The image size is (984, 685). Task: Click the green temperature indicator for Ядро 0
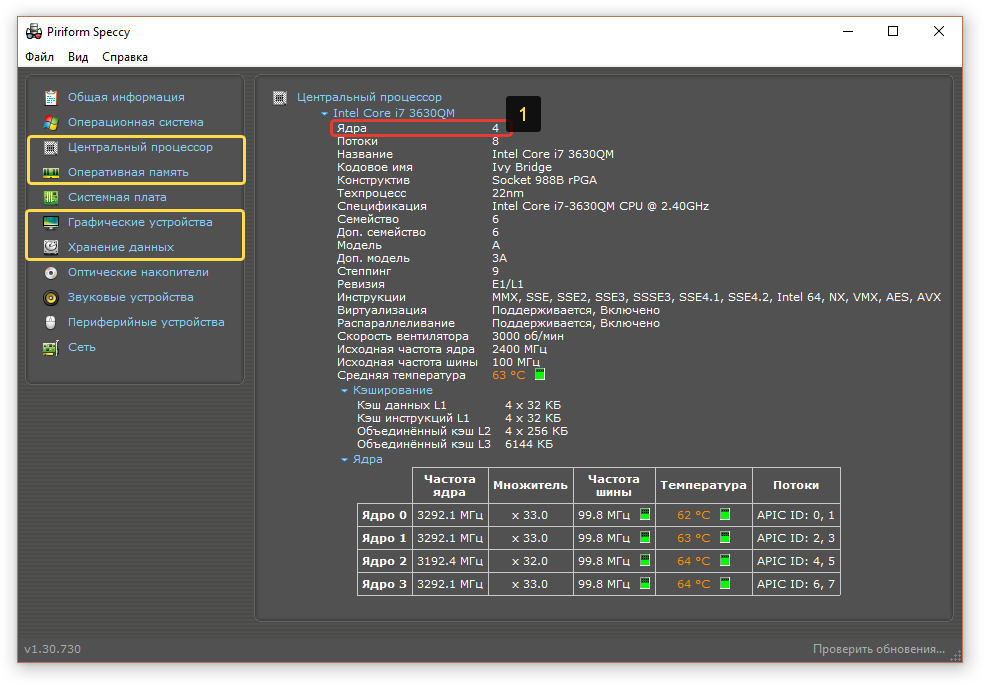(725, 514)
